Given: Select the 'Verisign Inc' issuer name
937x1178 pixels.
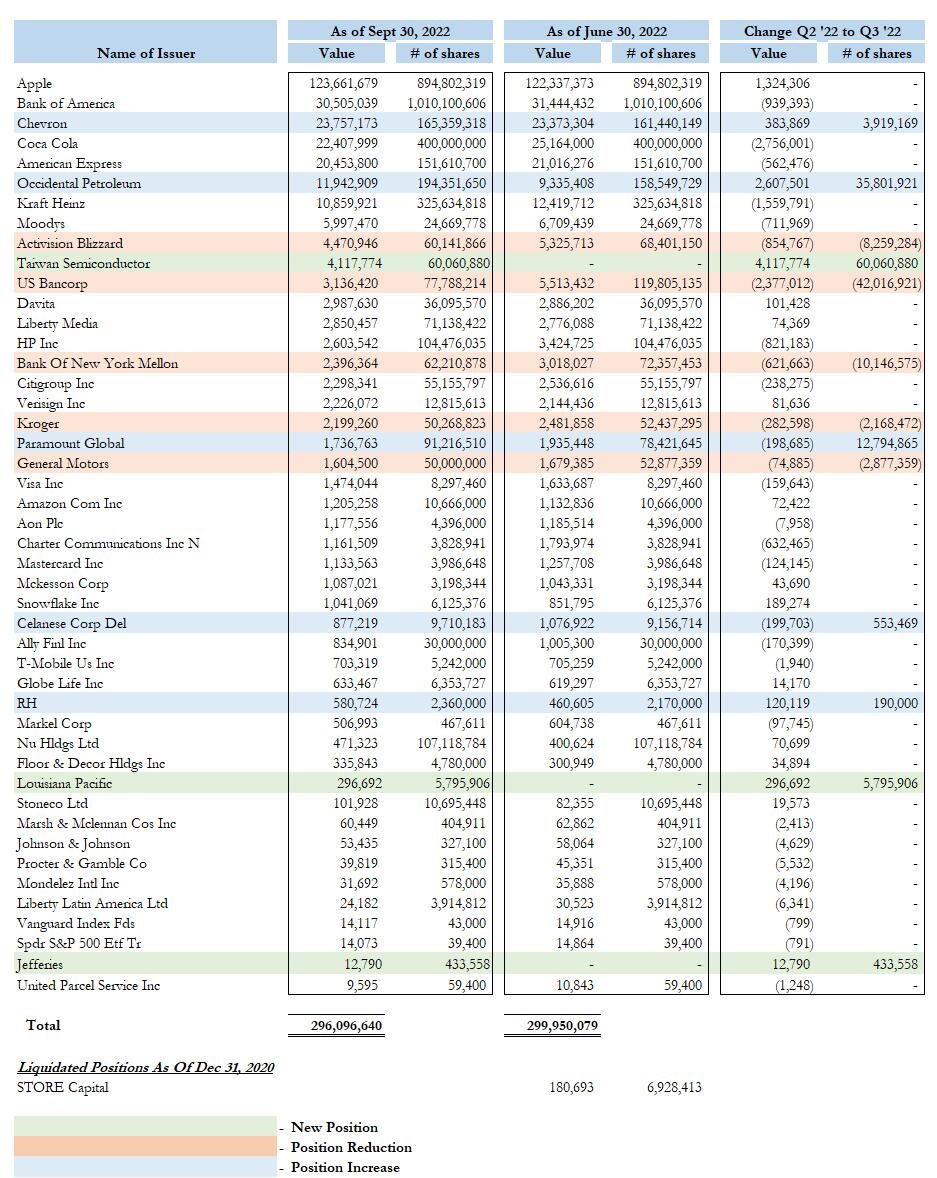Looking at the screenshot, I should pyautogui.click(x=51, y=403).
